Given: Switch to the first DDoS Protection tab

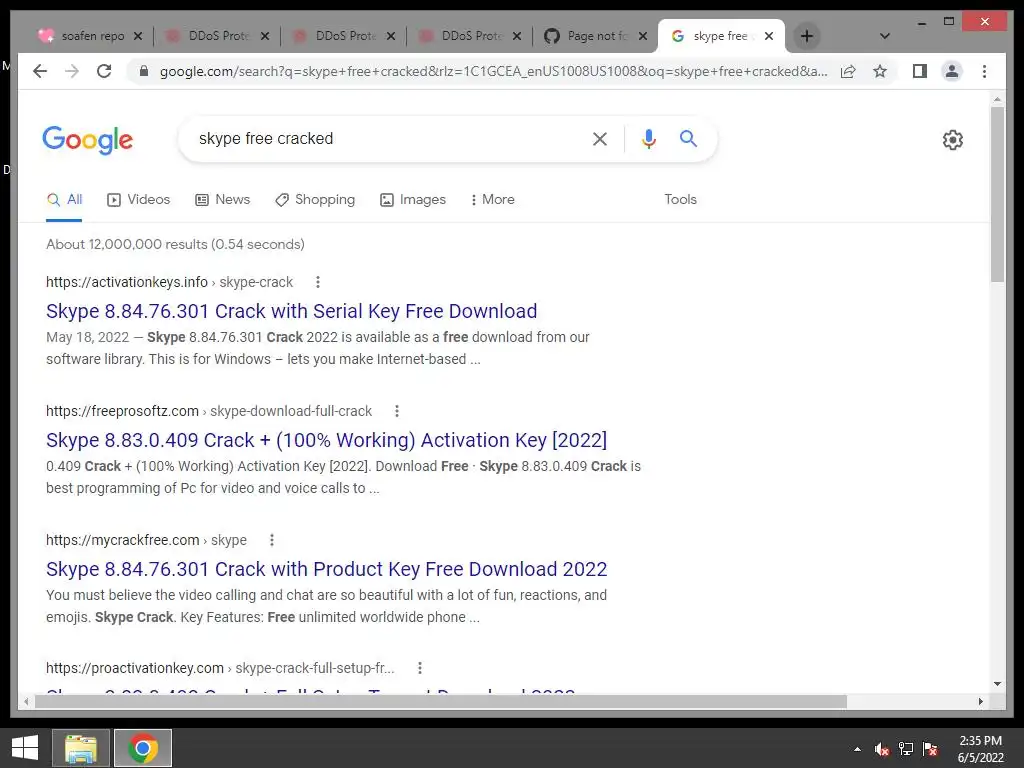Looking at the screenshot, I should pyautogui.click(x=216, y=36).
